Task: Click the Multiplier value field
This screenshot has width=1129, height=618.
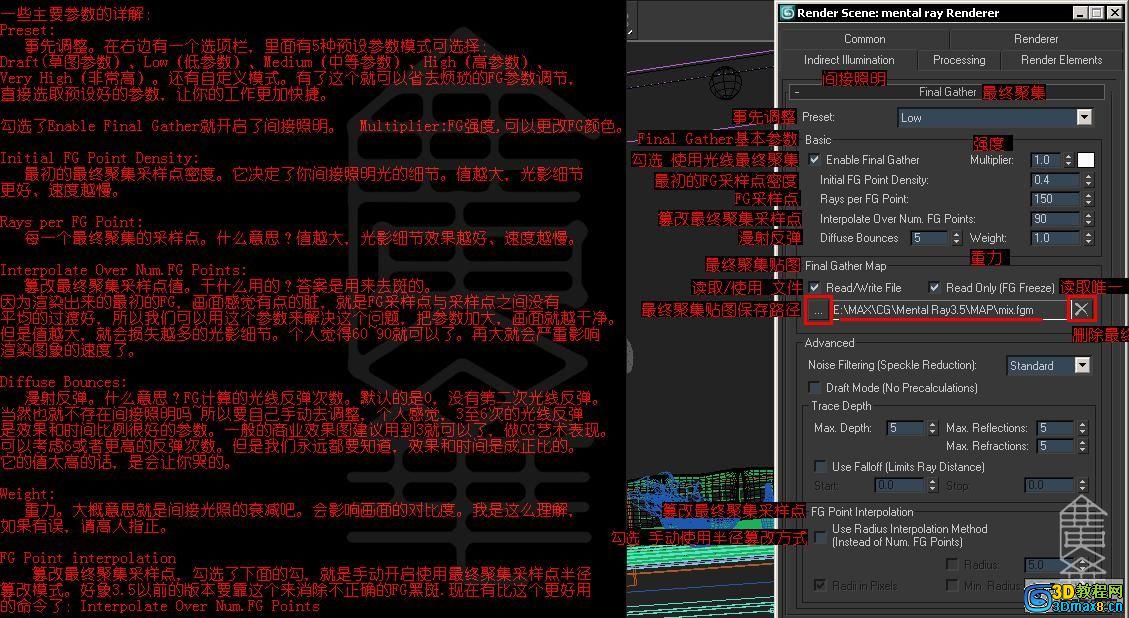Action: click(1047, 160)
